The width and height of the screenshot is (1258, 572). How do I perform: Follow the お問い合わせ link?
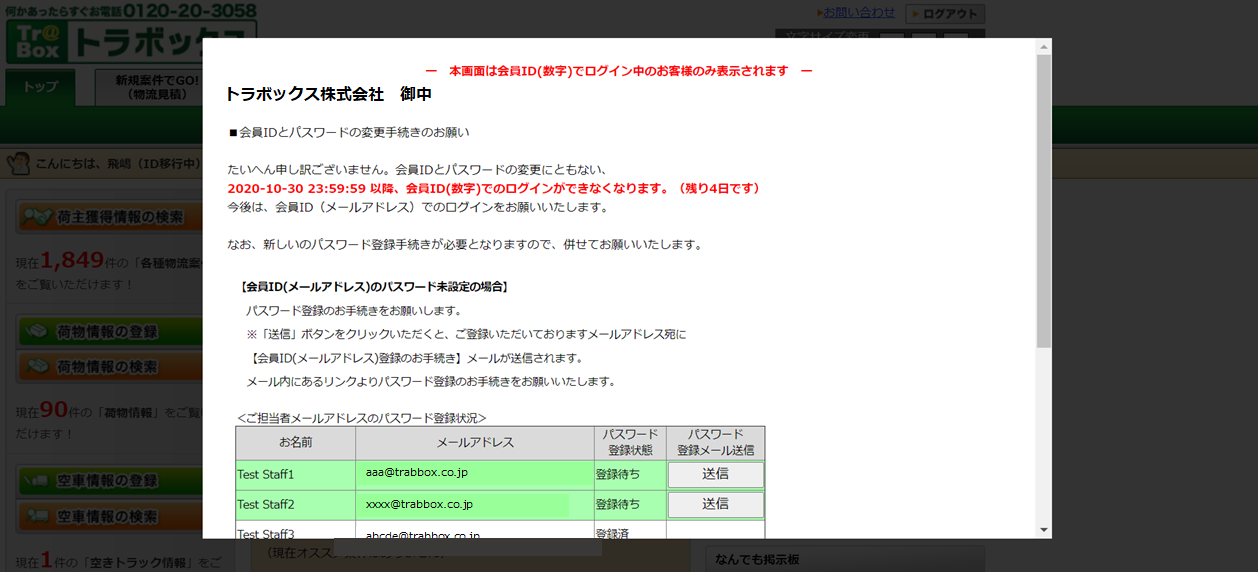click(859, 13)
